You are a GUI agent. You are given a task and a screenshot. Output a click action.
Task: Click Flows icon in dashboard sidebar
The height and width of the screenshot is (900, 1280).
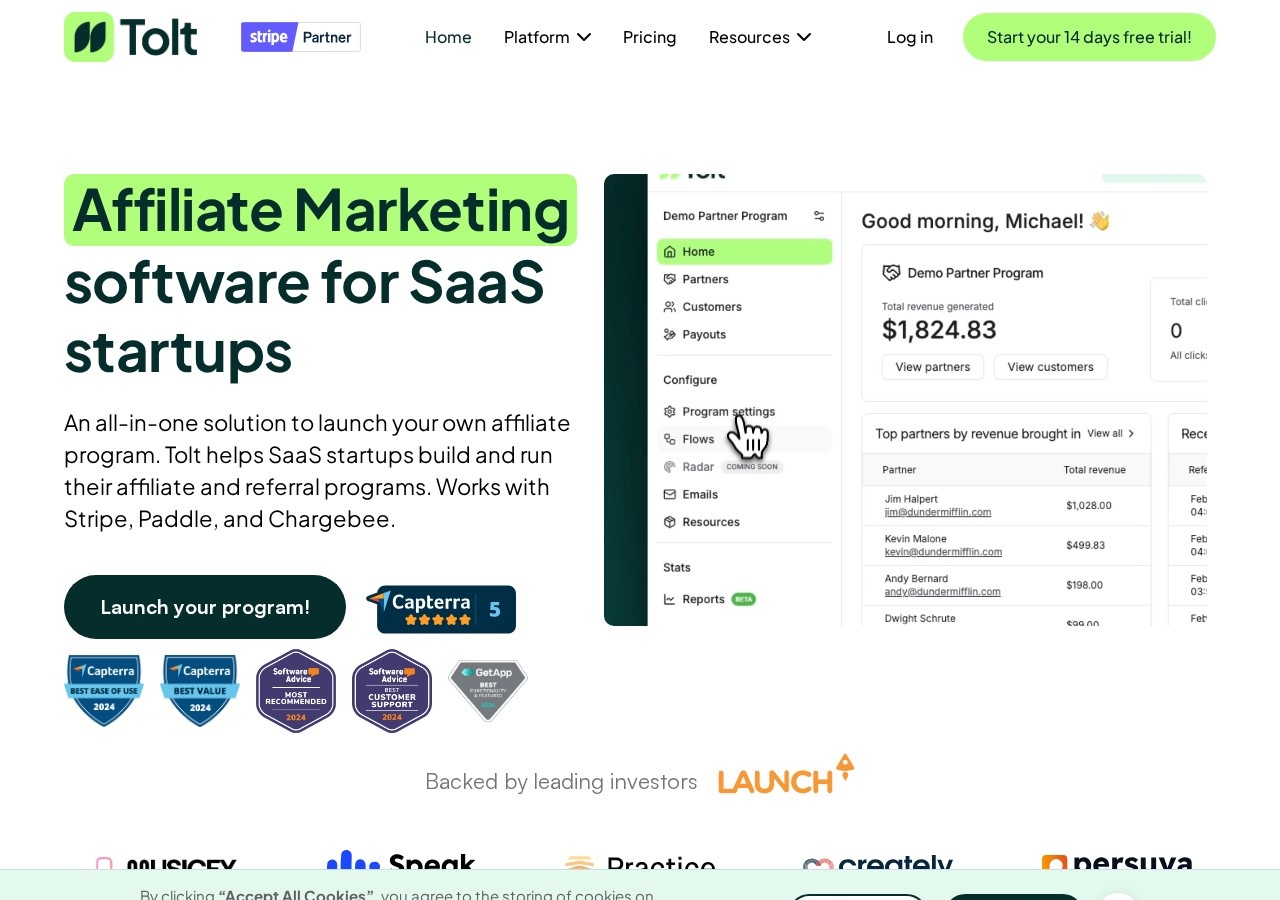(670, 439)
